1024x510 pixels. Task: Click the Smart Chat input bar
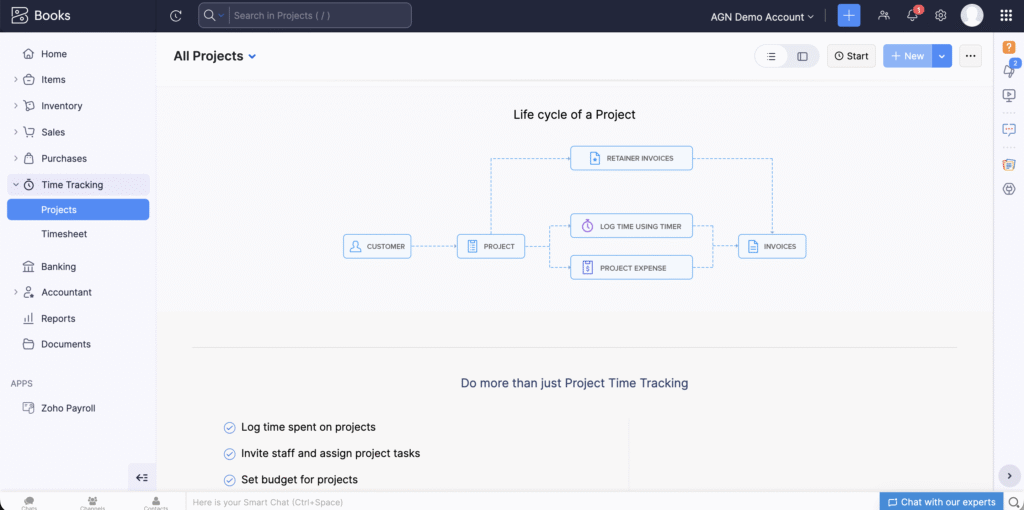point(532,502)
